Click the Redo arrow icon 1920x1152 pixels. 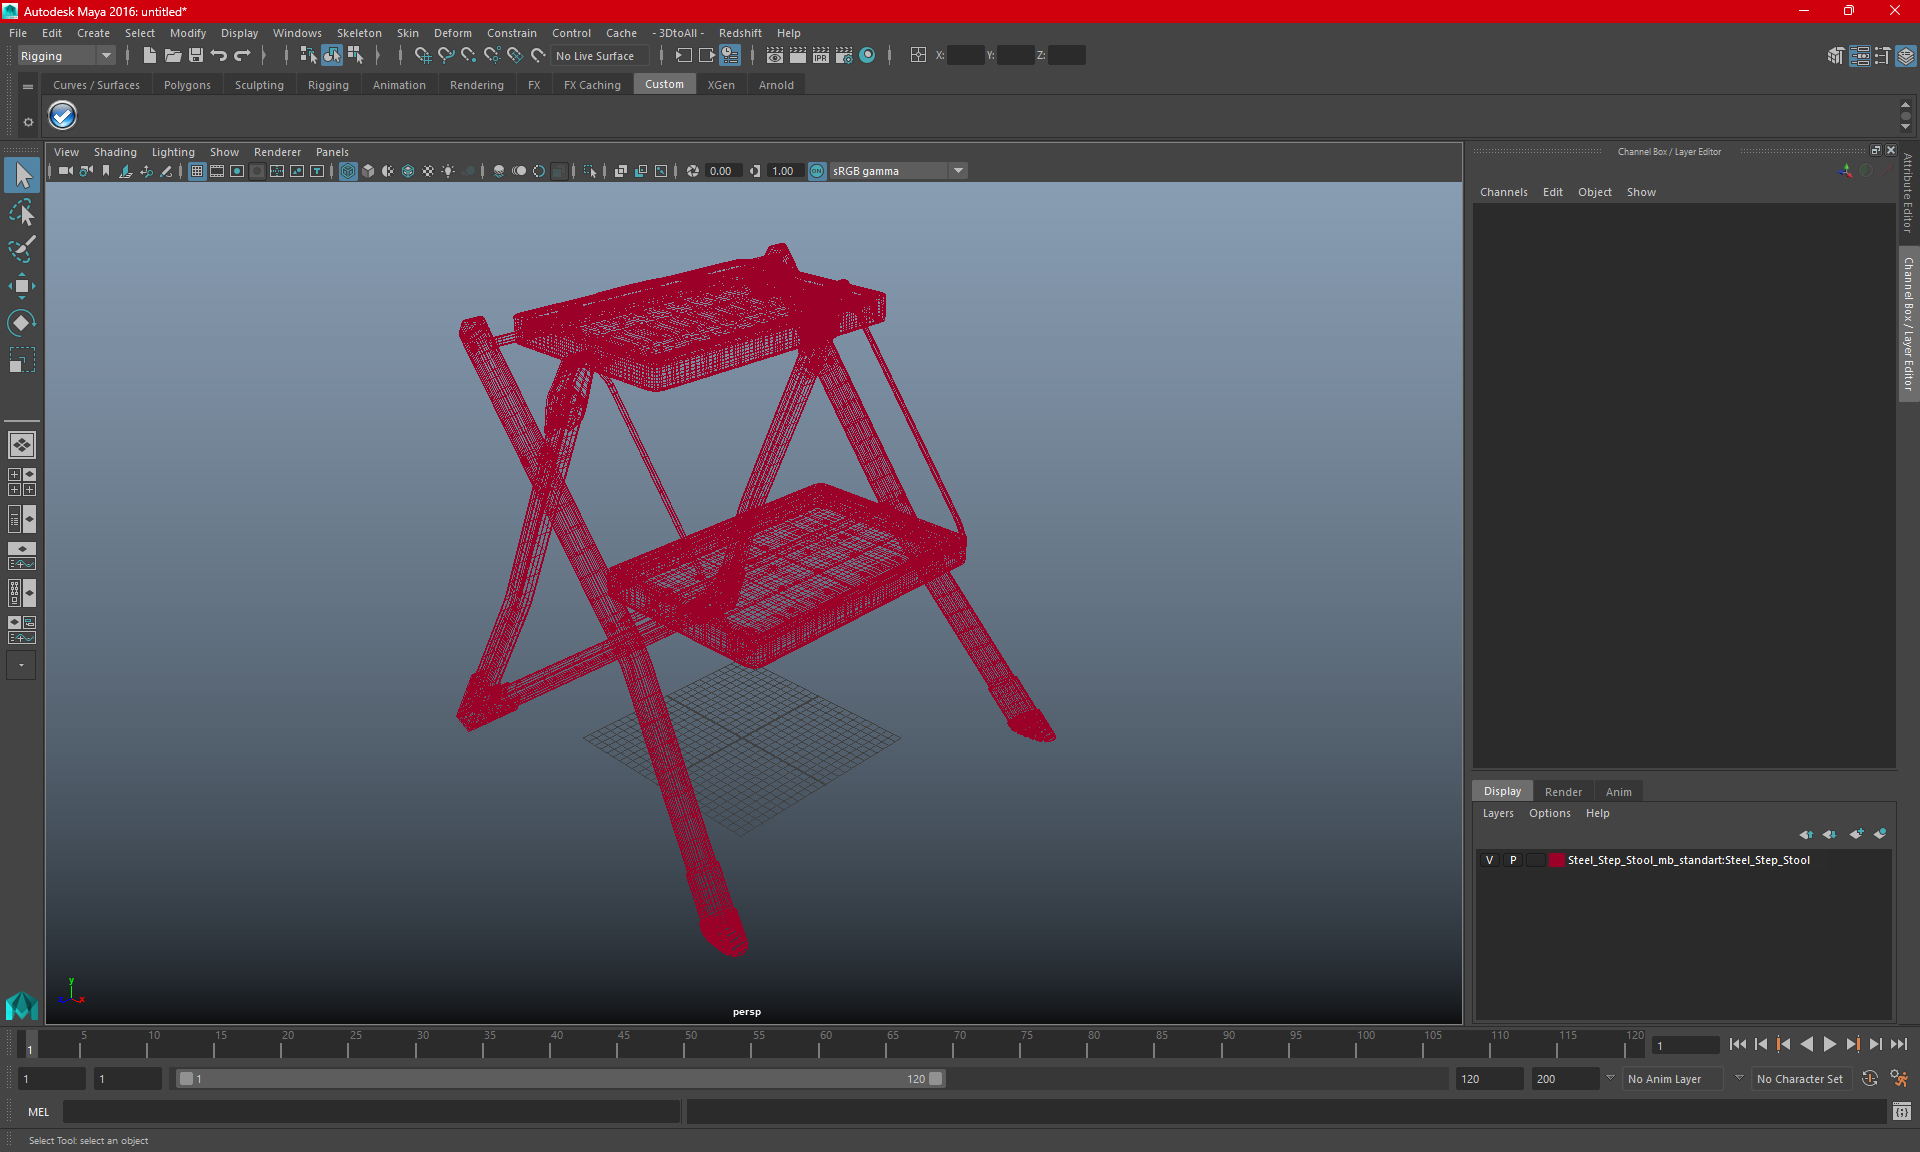242,56
